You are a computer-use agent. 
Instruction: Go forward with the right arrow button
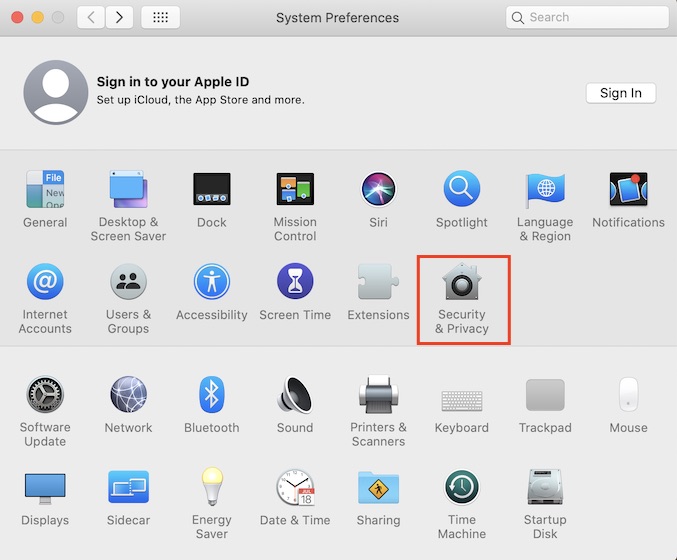[x=119, y=17]
